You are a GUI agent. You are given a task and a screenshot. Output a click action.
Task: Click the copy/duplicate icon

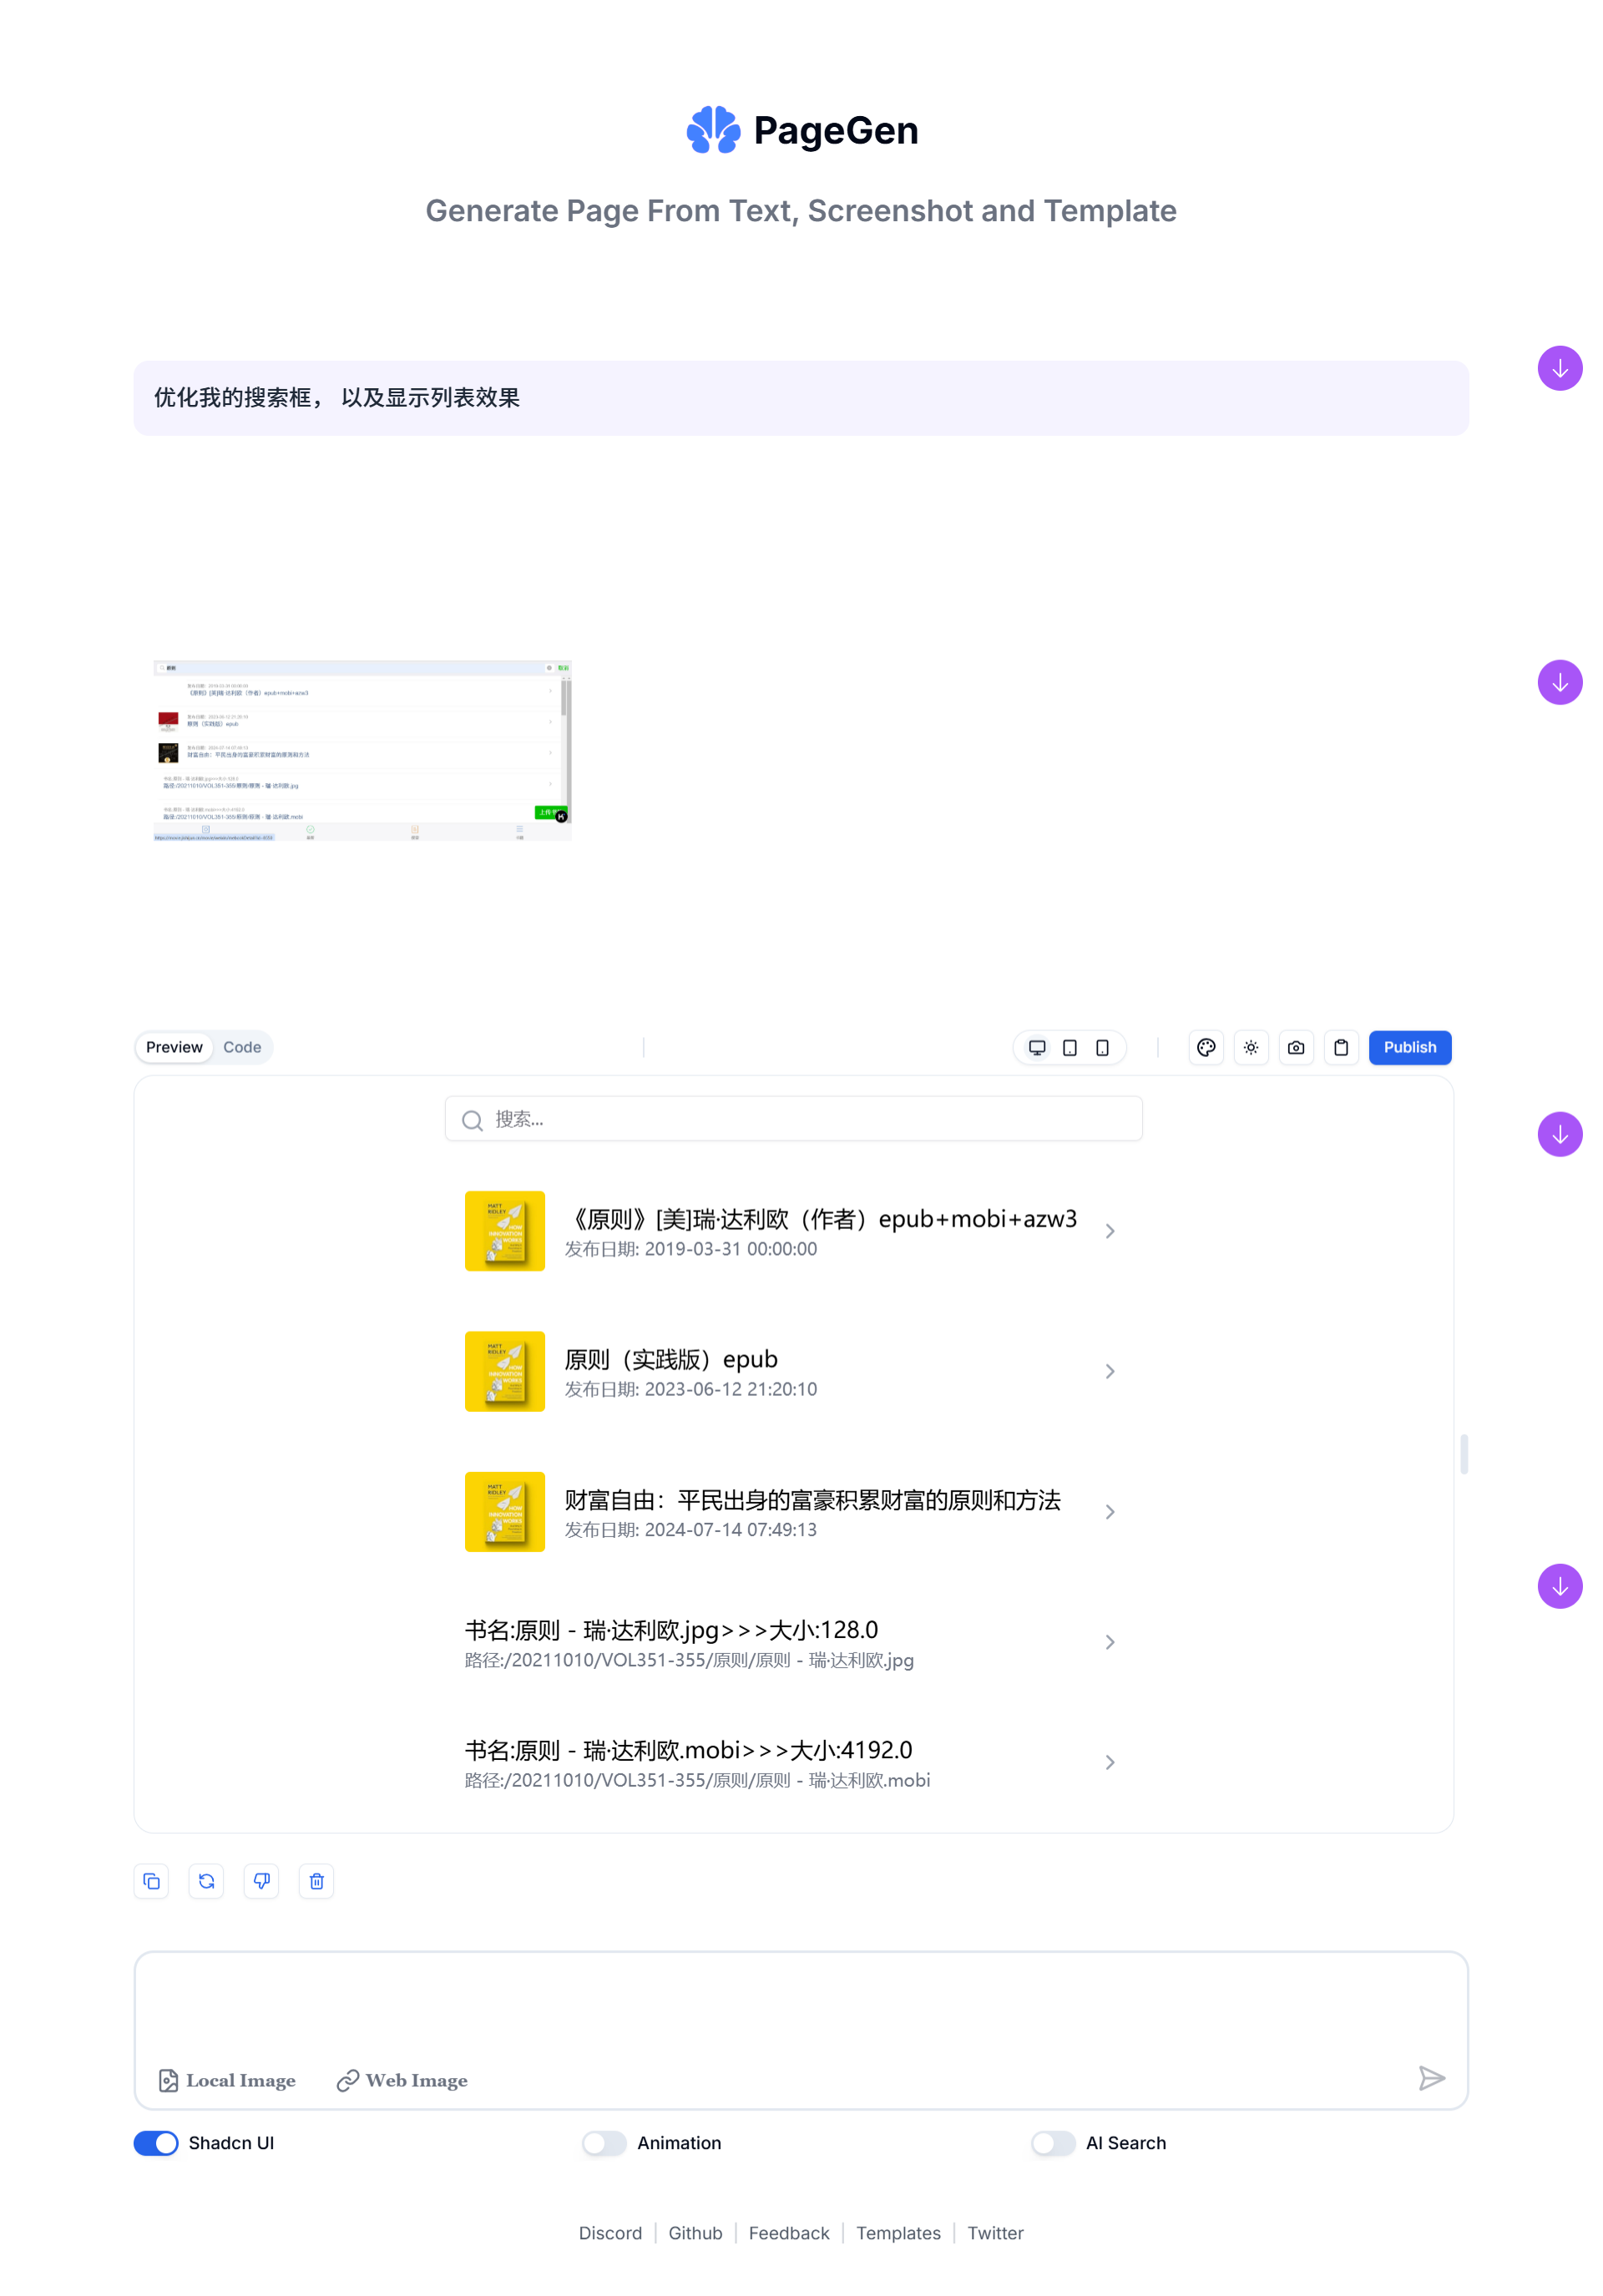[152, 1881]
